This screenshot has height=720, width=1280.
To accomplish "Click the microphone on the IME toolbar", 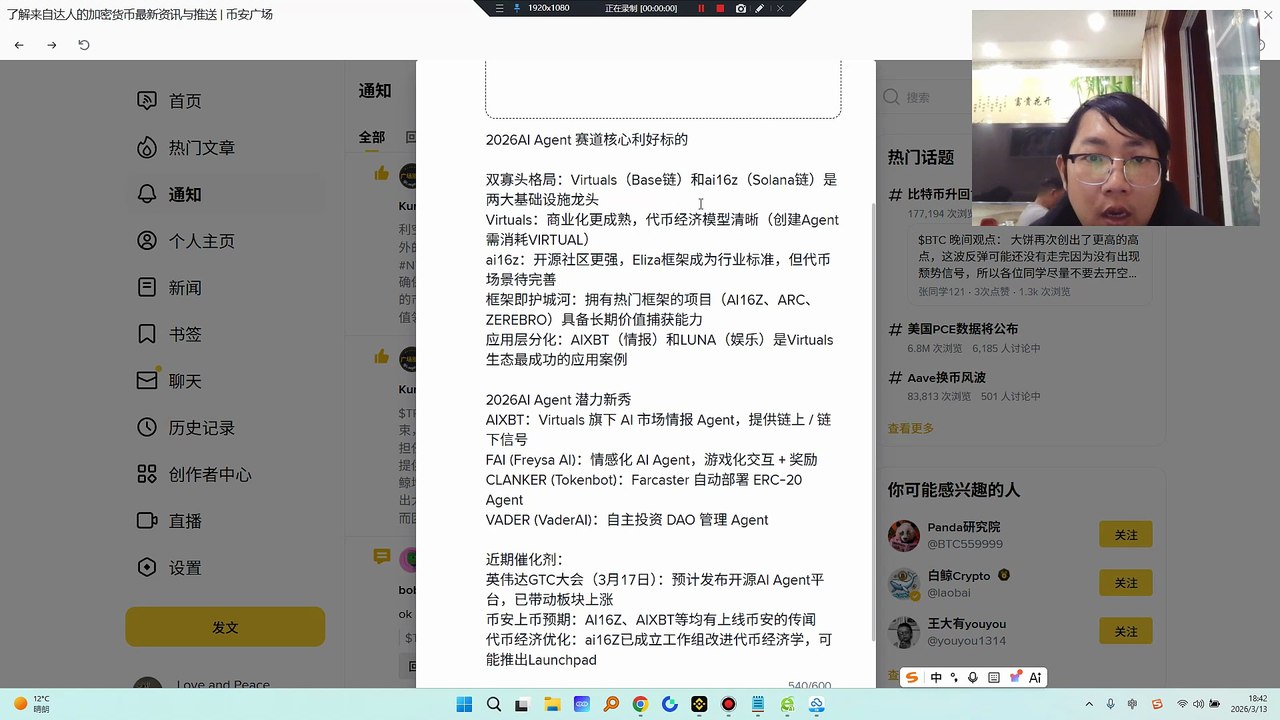I will (x=973, y=677).
